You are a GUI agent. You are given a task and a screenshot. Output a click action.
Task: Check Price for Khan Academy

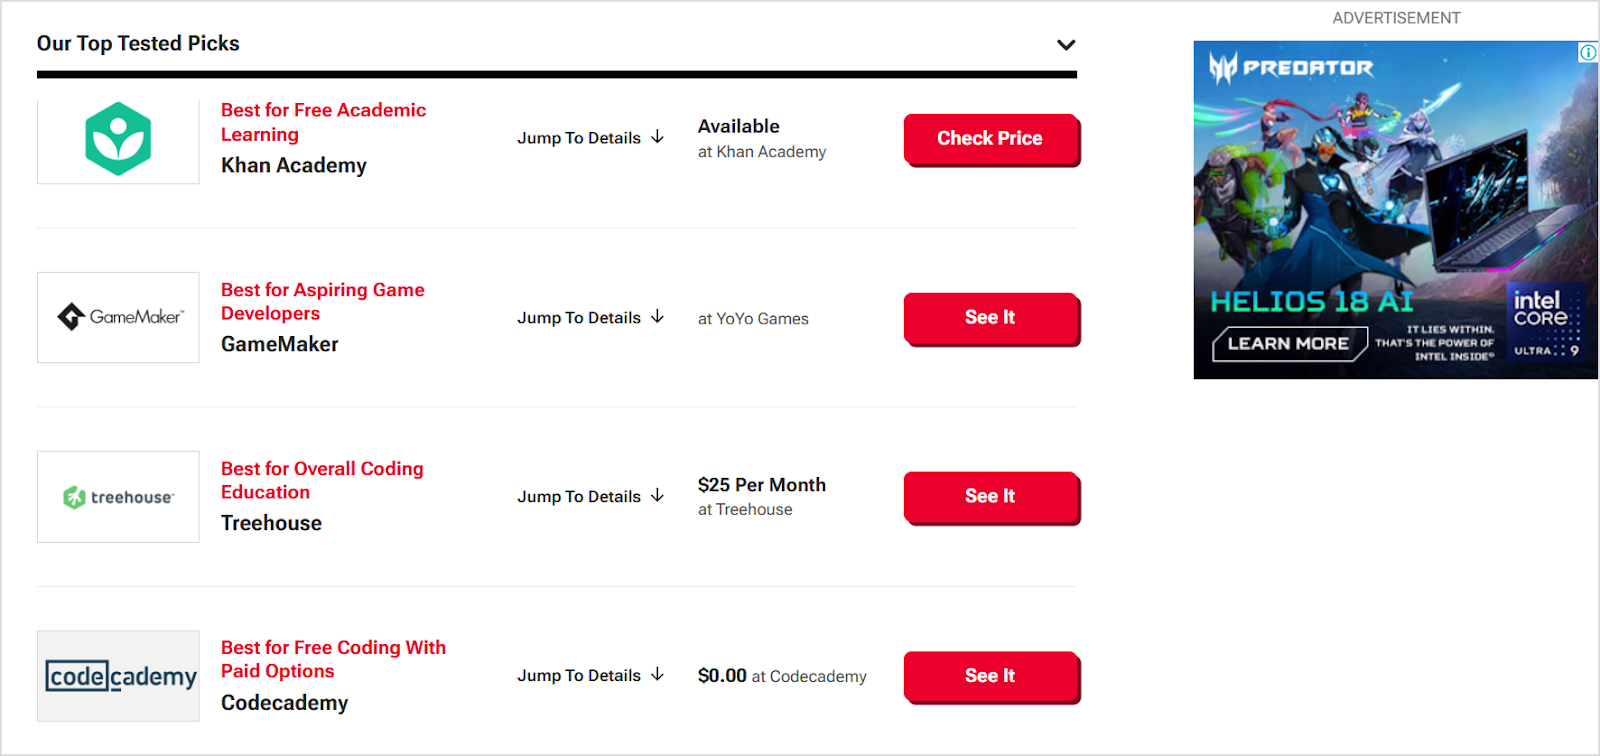tap(990, 138)
